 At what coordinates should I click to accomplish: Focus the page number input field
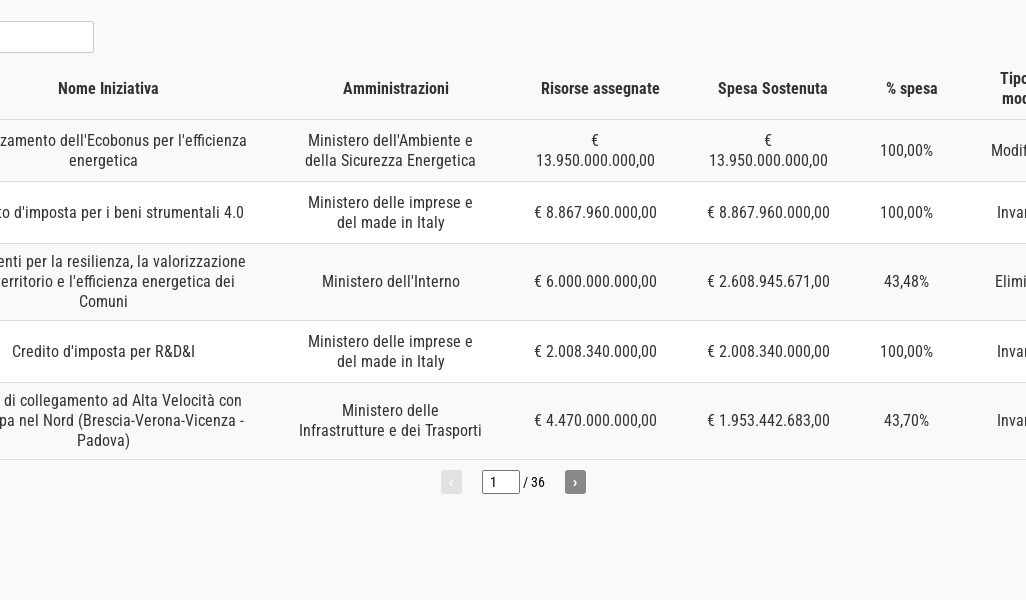tap(500, 482)
